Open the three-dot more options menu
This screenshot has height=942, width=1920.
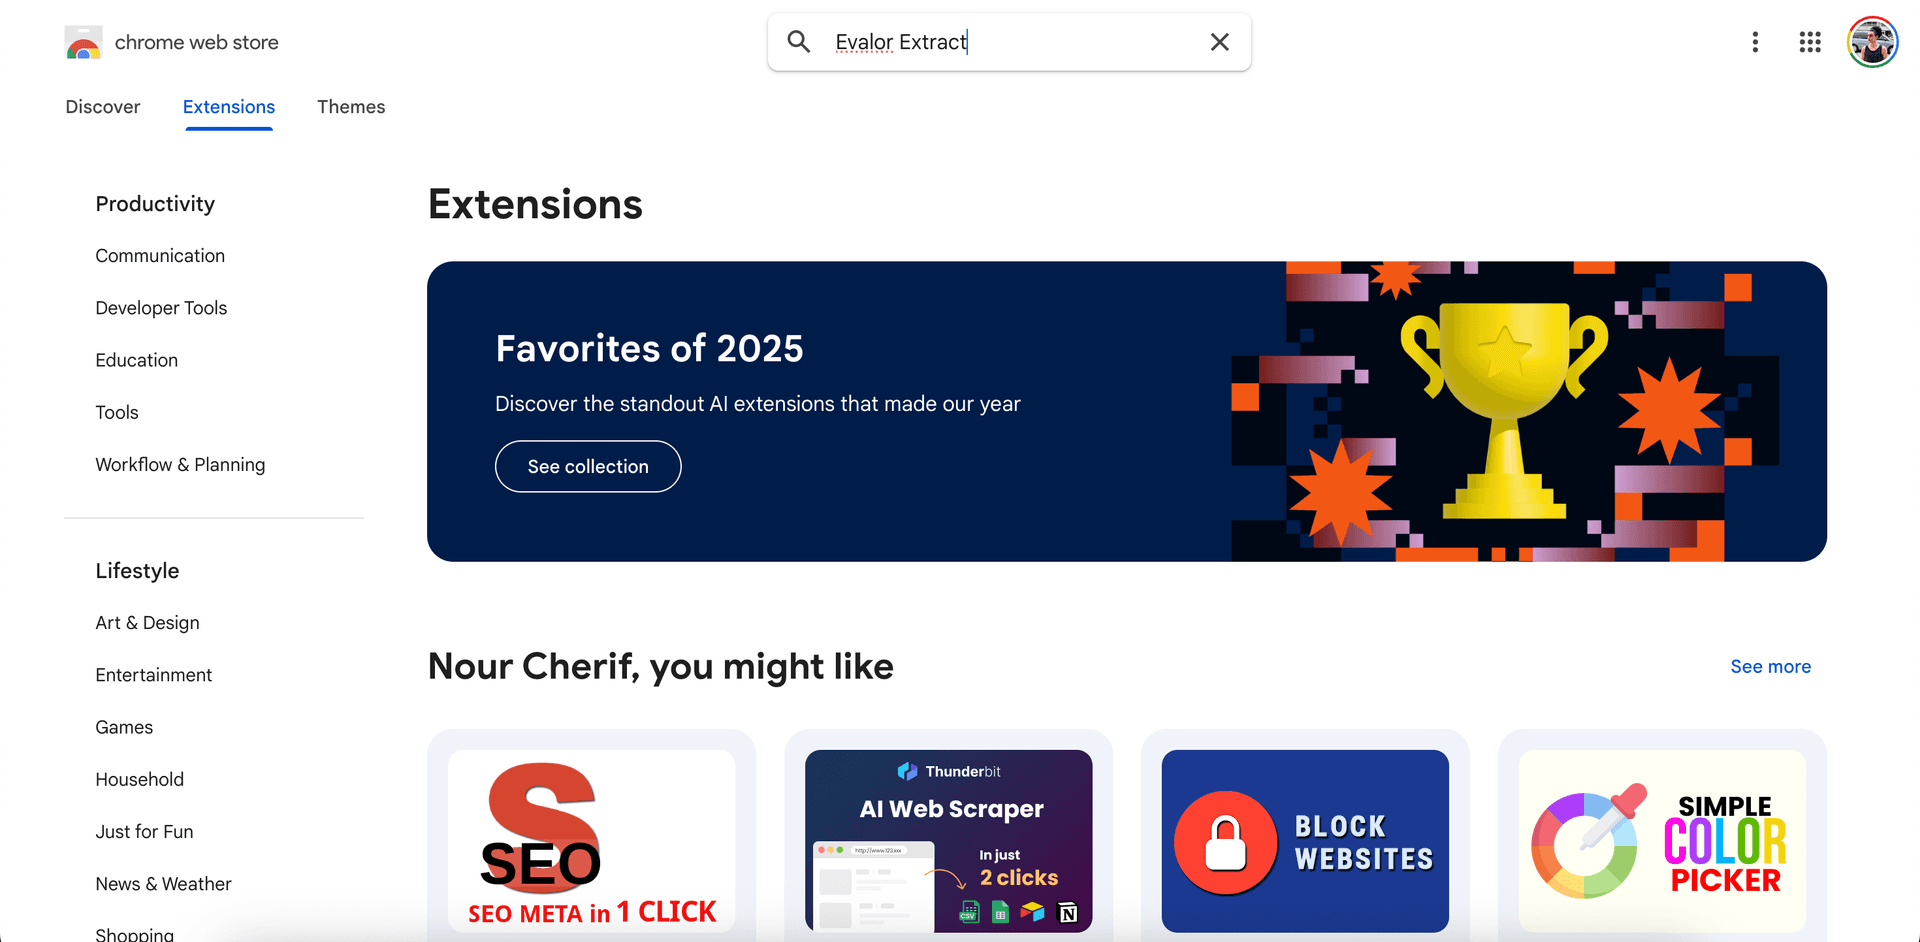pyautogui.click(x=1755, y=42)
